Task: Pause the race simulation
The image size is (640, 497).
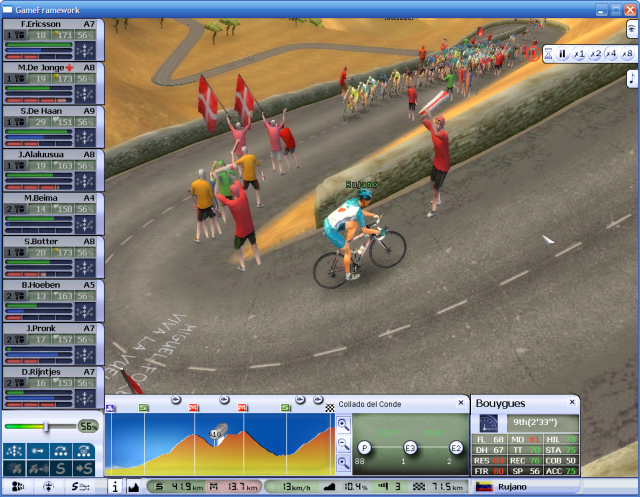Action: [562, 54]
